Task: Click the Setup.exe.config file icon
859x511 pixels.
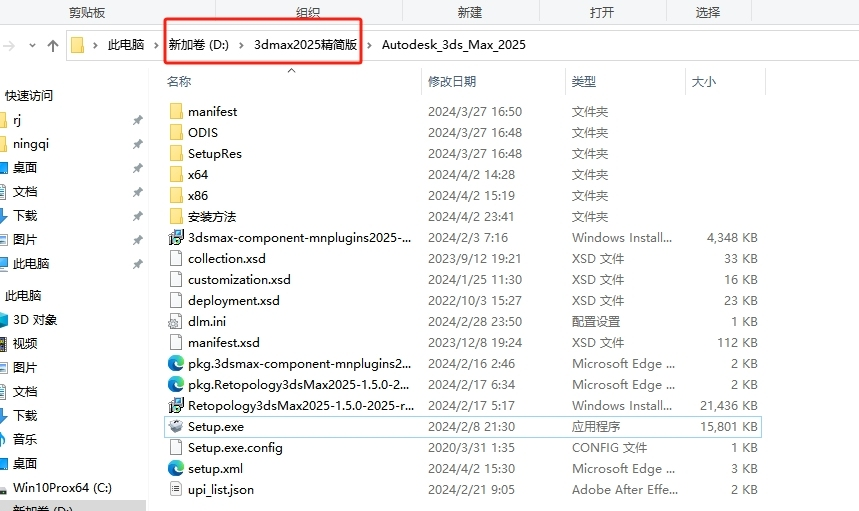Action: tap(176, 447)
